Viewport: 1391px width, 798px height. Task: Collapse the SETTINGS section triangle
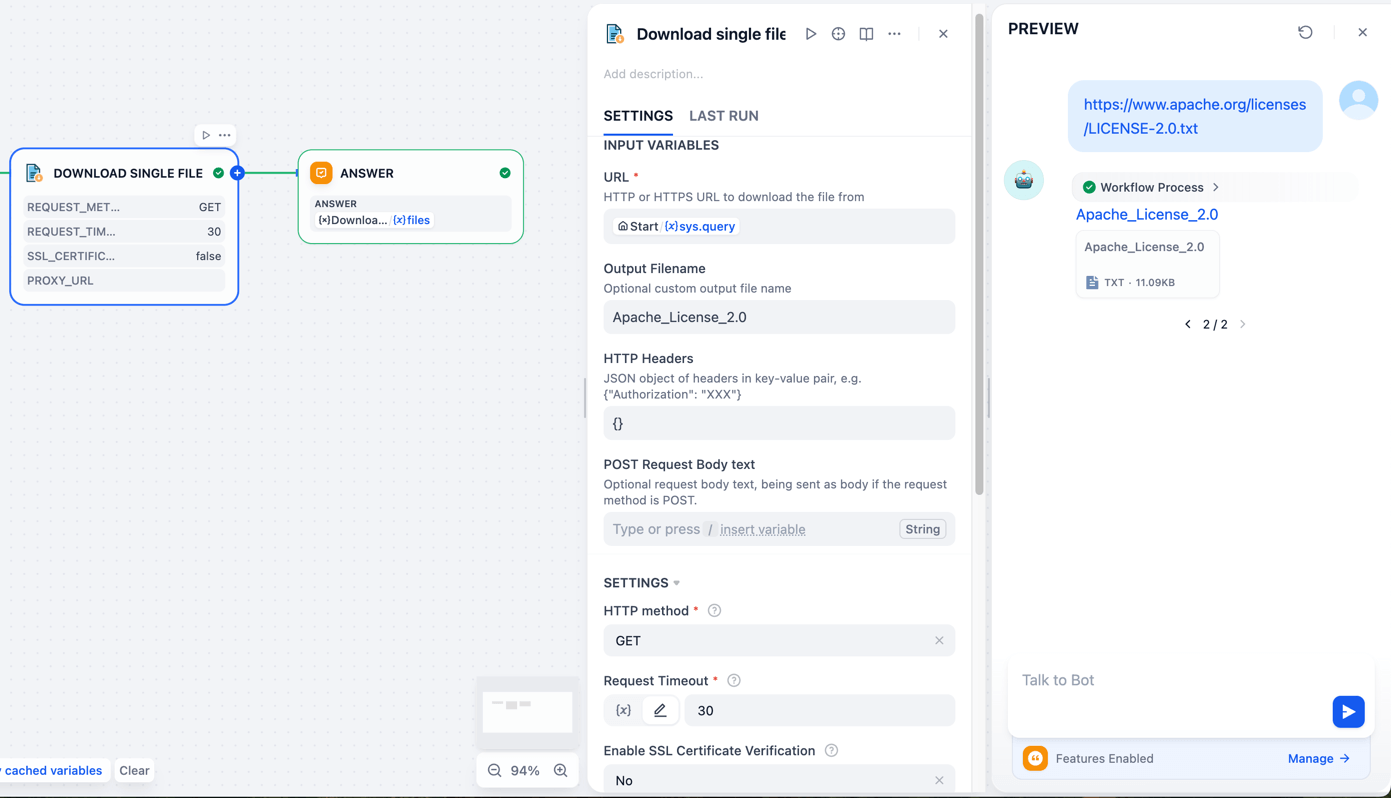coord(677,583)
